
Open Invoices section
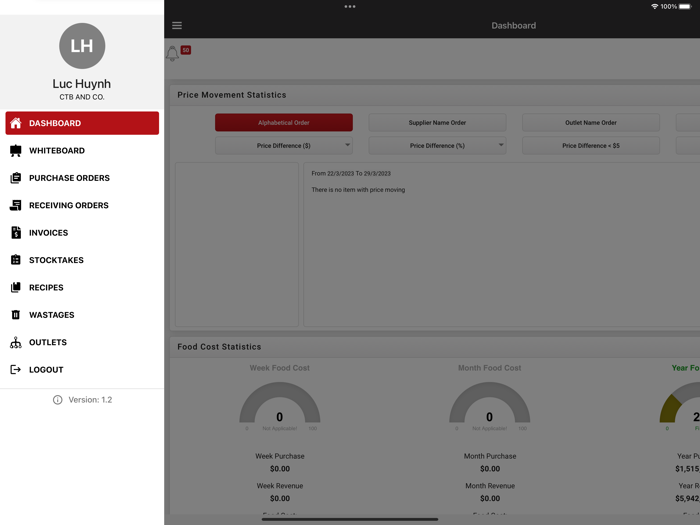pyautogui.click(x=82, y=233)
